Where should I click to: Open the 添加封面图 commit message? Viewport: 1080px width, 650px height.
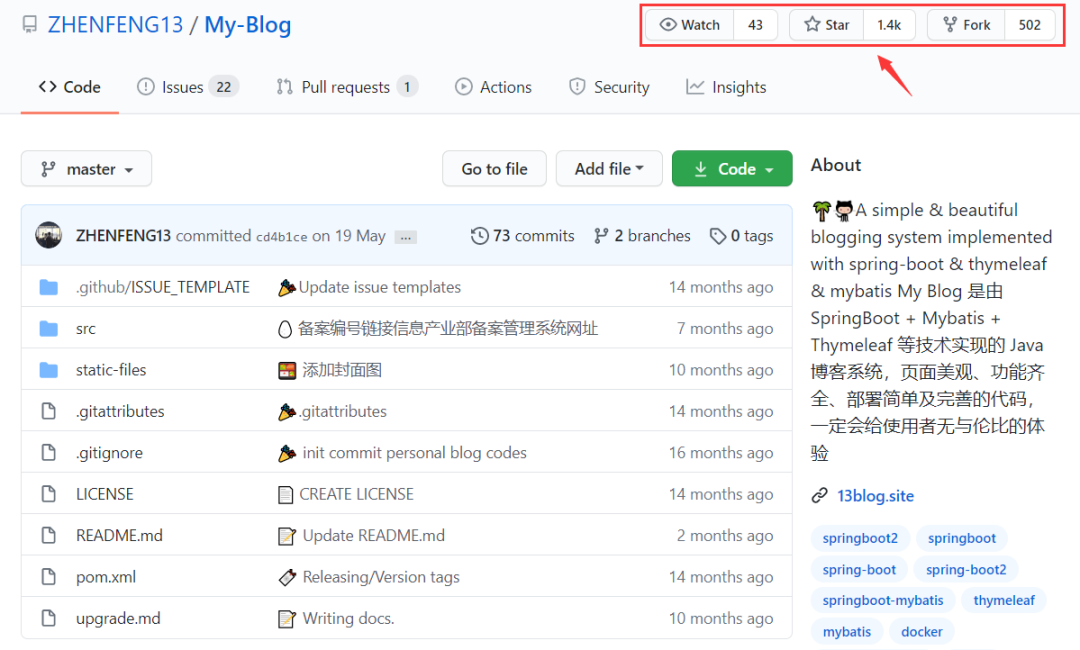click(x=342, y=370)
